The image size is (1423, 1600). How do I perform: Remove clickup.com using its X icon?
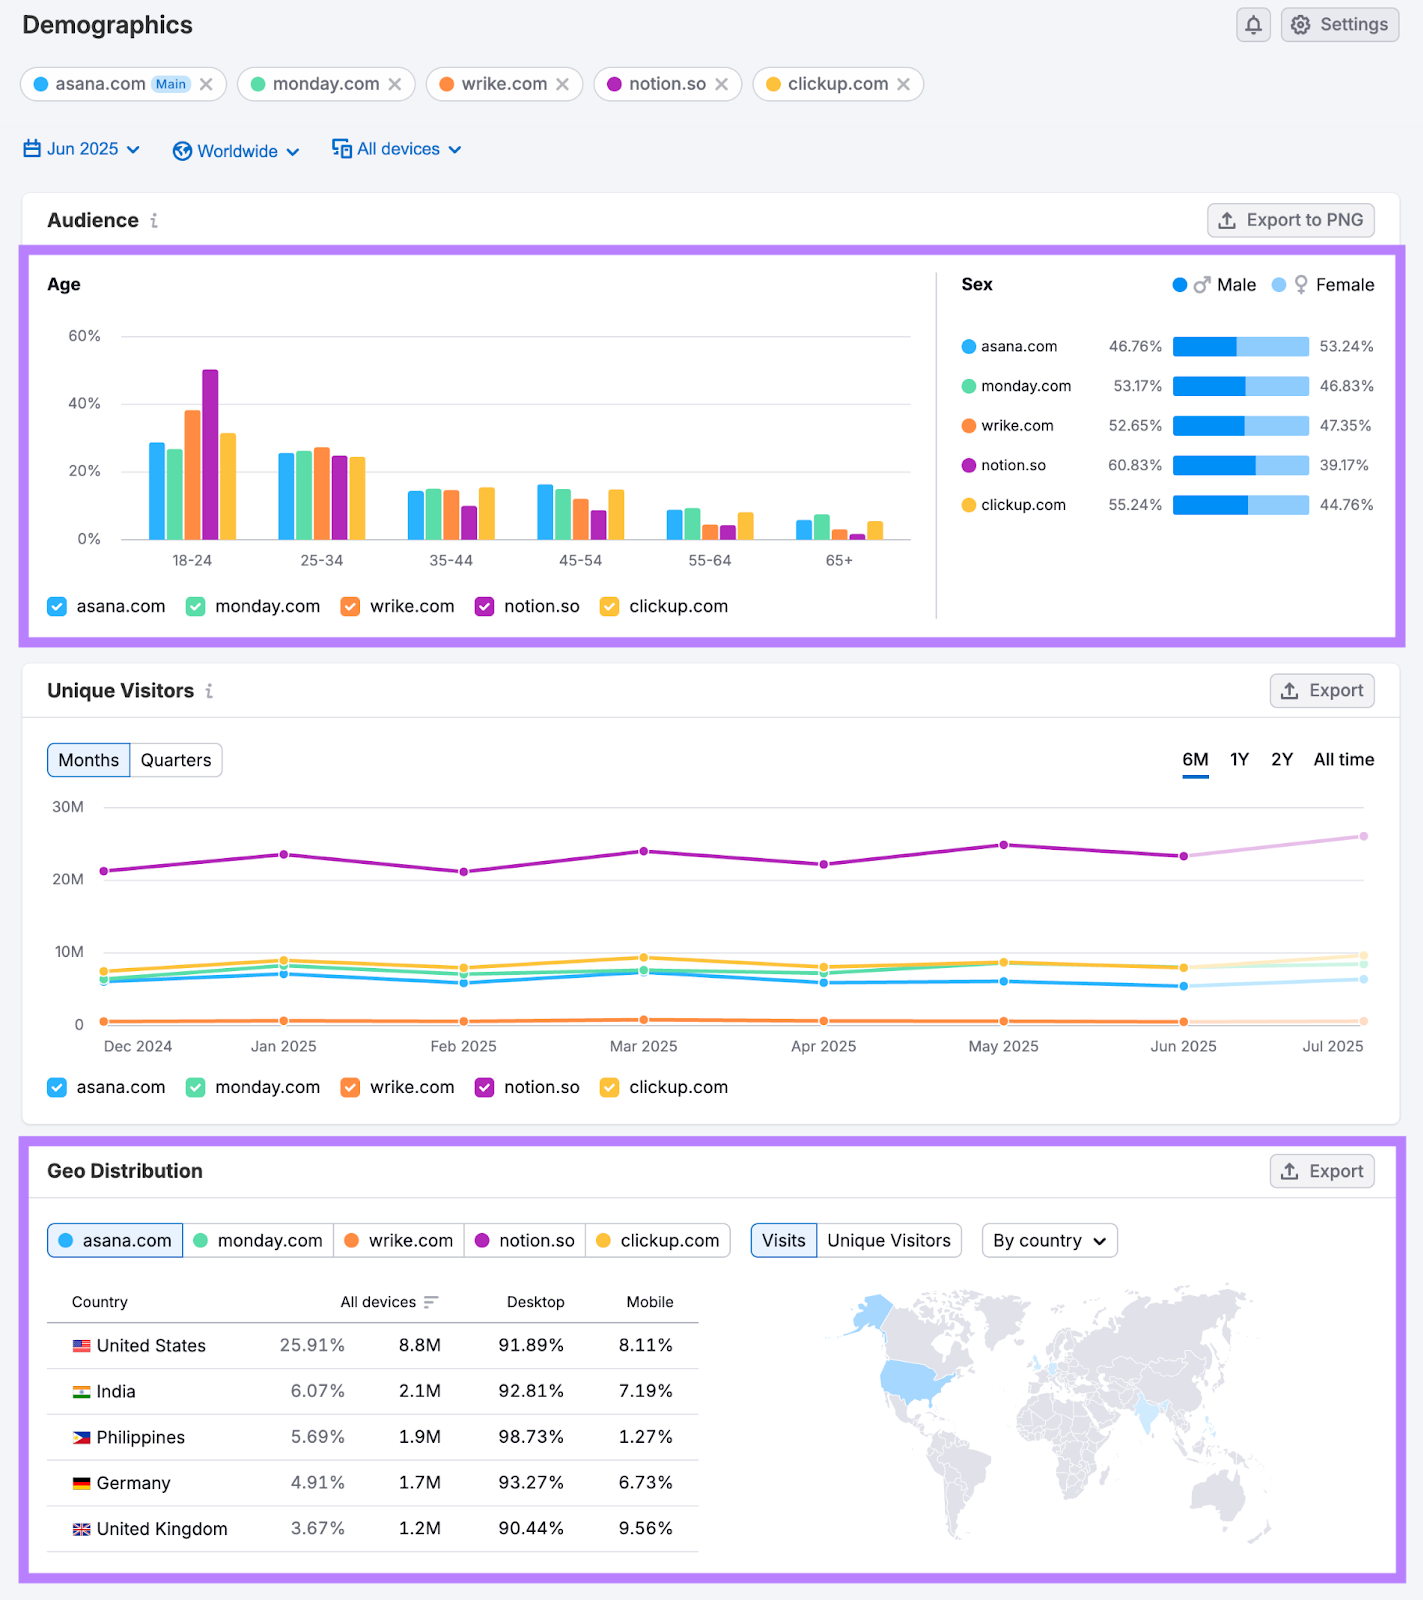click(x=903, y=84)
